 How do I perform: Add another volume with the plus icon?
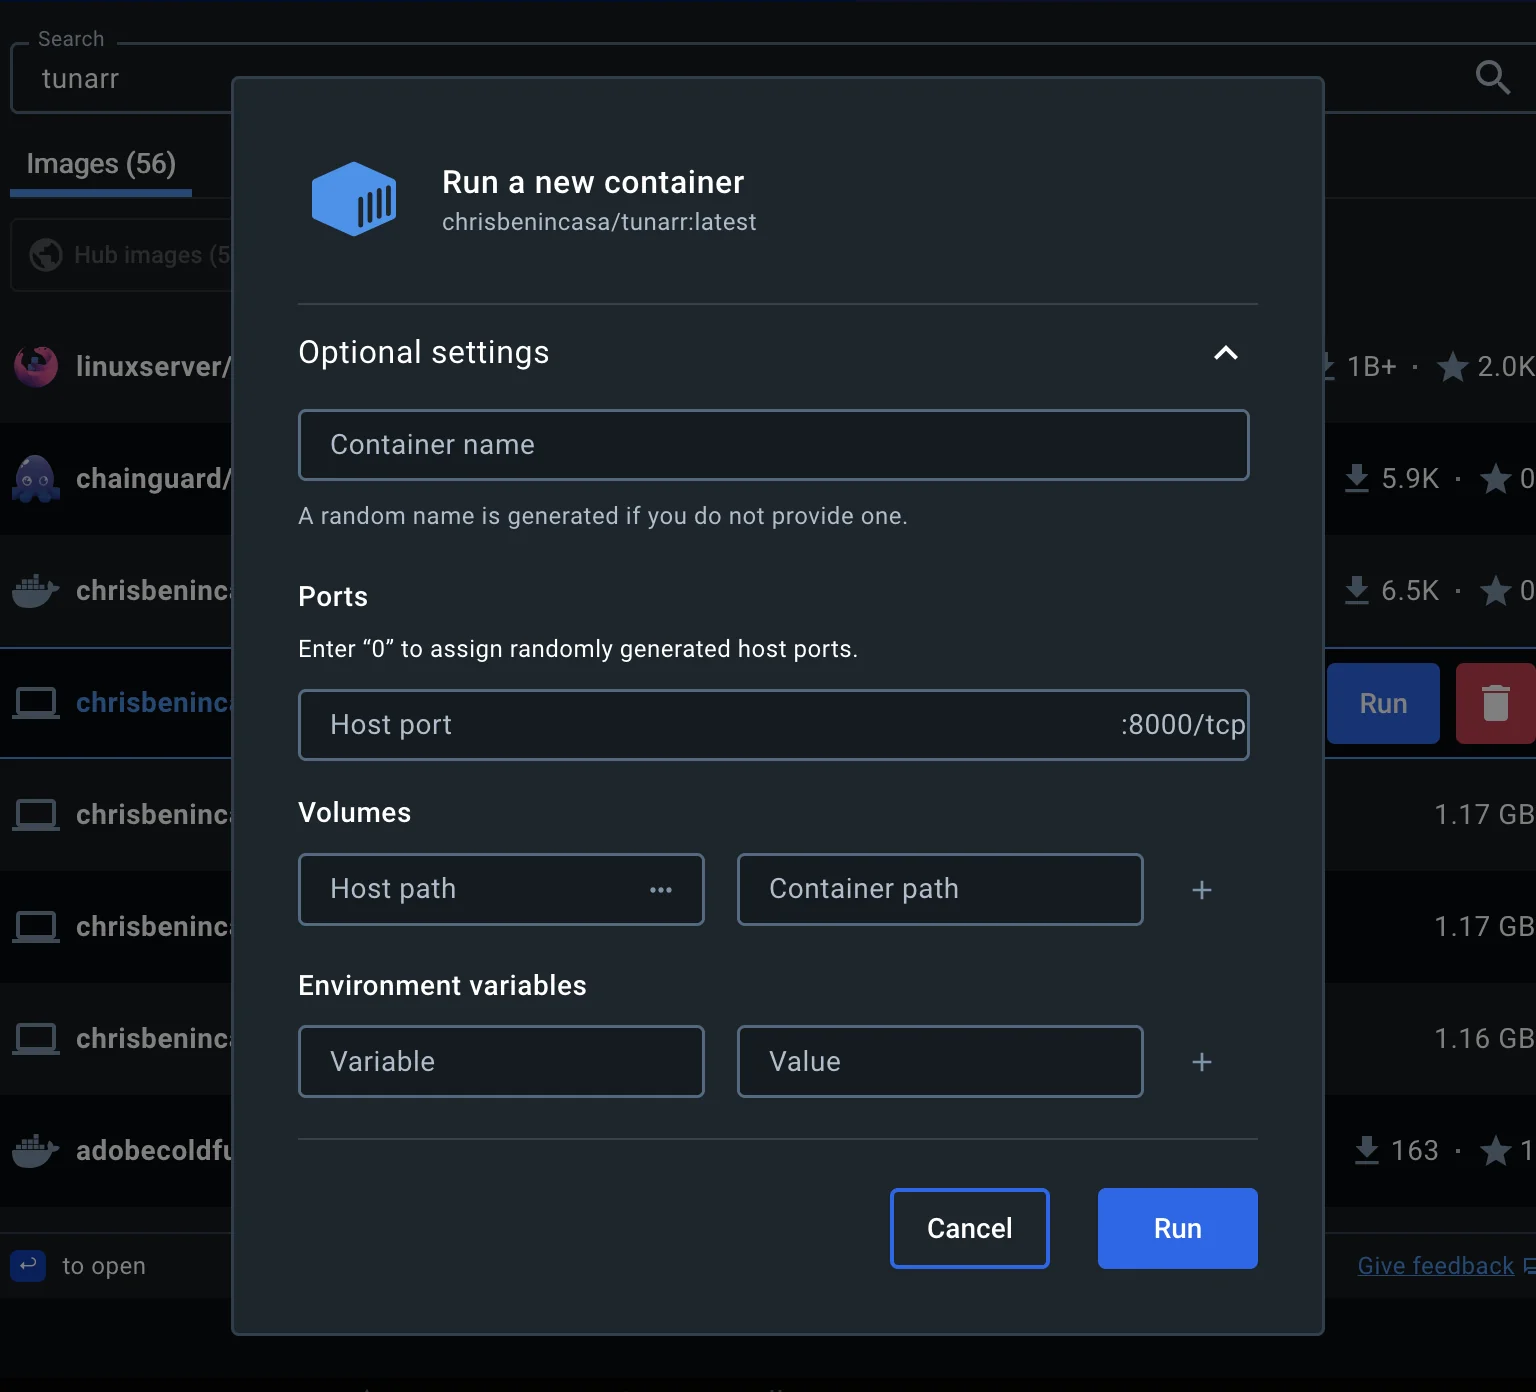[1202, 890]
